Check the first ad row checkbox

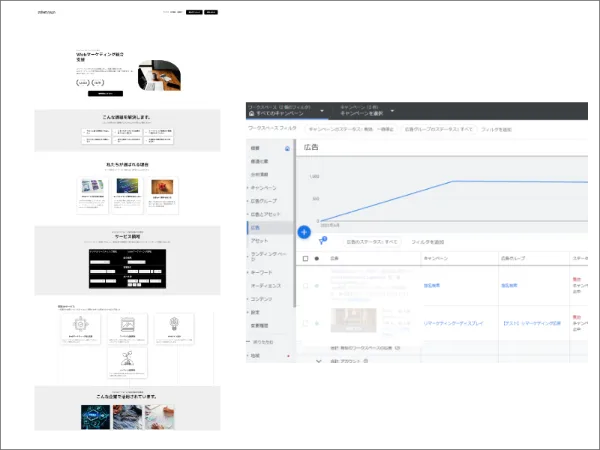[306, 286]
